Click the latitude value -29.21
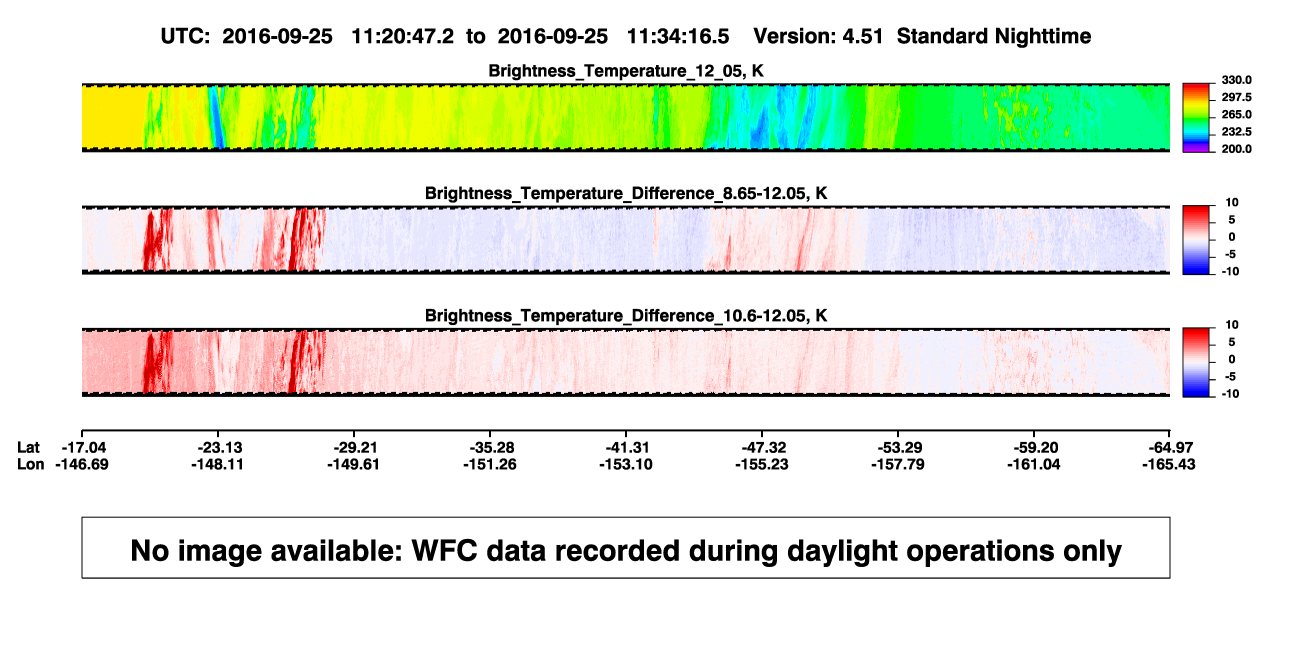Screen dimensions: 1300x667 [x=355, y=447]
